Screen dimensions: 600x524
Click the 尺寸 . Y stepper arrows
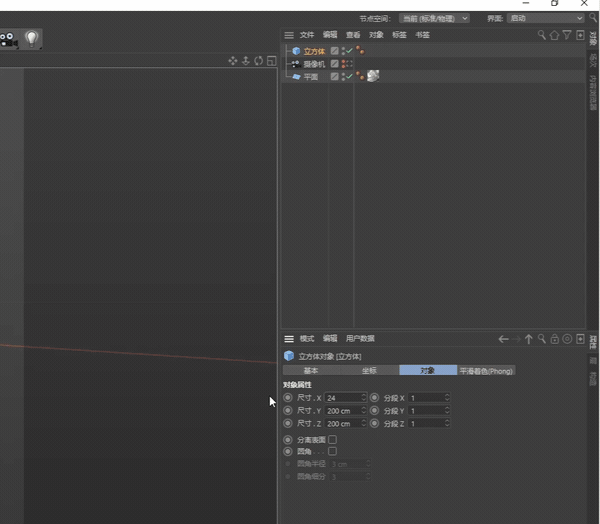[x=364, y=410]
